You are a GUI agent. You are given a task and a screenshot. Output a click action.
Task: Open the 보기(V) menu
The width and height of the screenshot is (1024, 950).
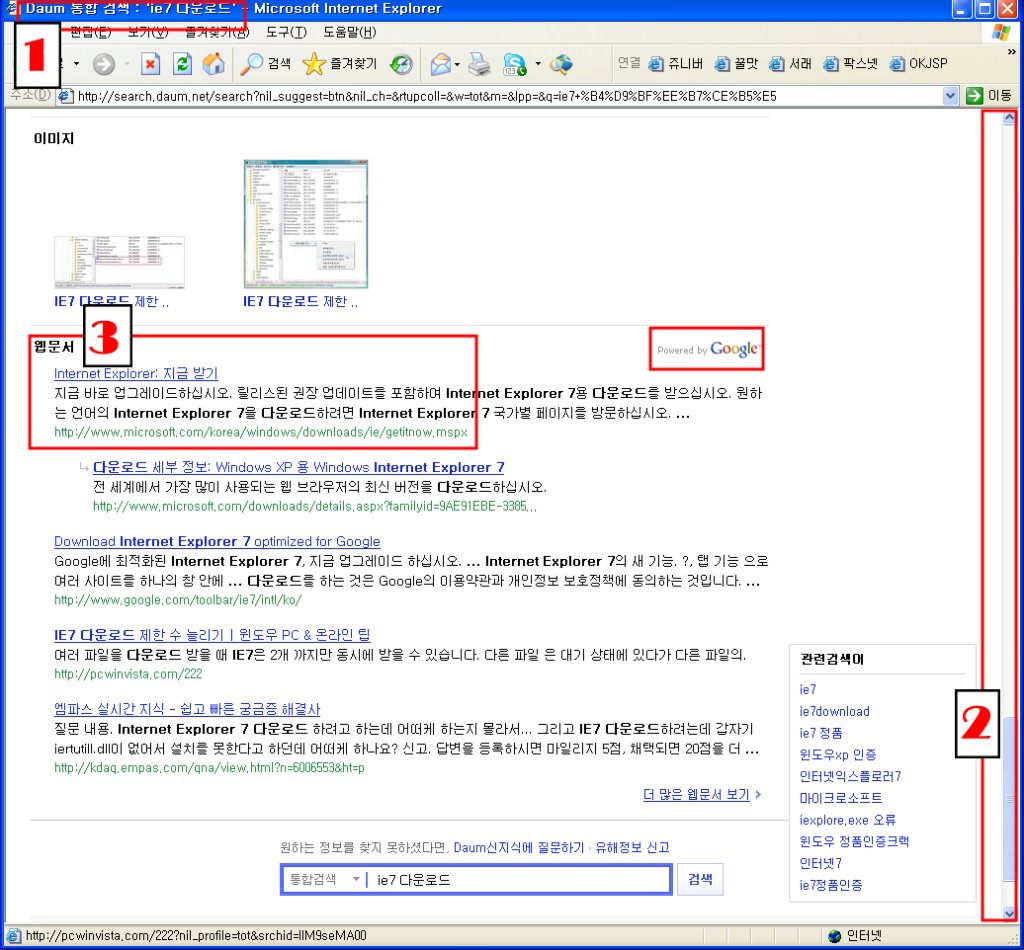148,32
